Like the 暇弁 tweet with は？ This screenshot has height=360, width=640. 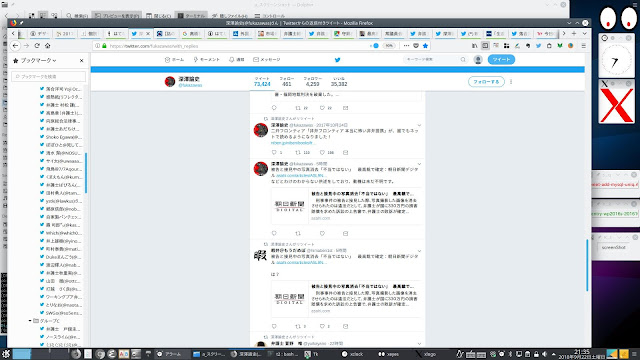click(322, 326)
